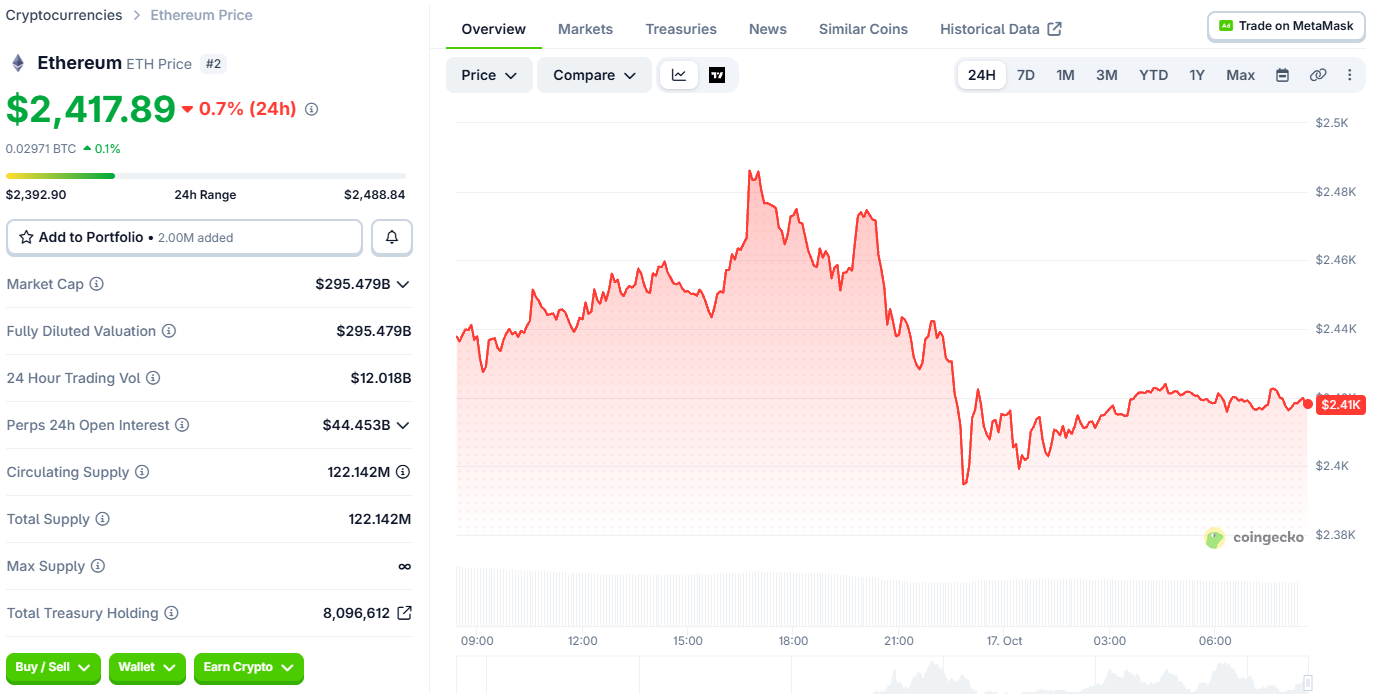Select the 1Y time range
Screen dimensions: 1375x694
1197,75
